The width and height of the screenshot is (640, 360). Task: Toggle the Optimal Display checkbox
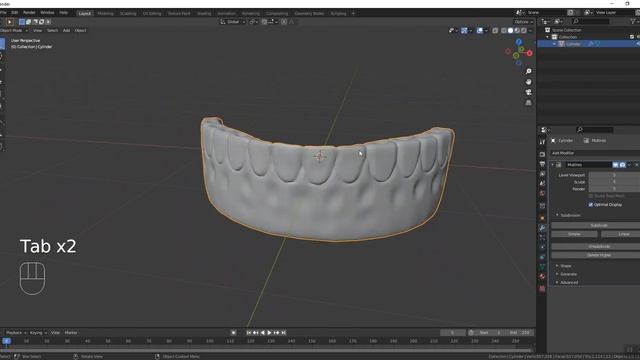(591, 204)
